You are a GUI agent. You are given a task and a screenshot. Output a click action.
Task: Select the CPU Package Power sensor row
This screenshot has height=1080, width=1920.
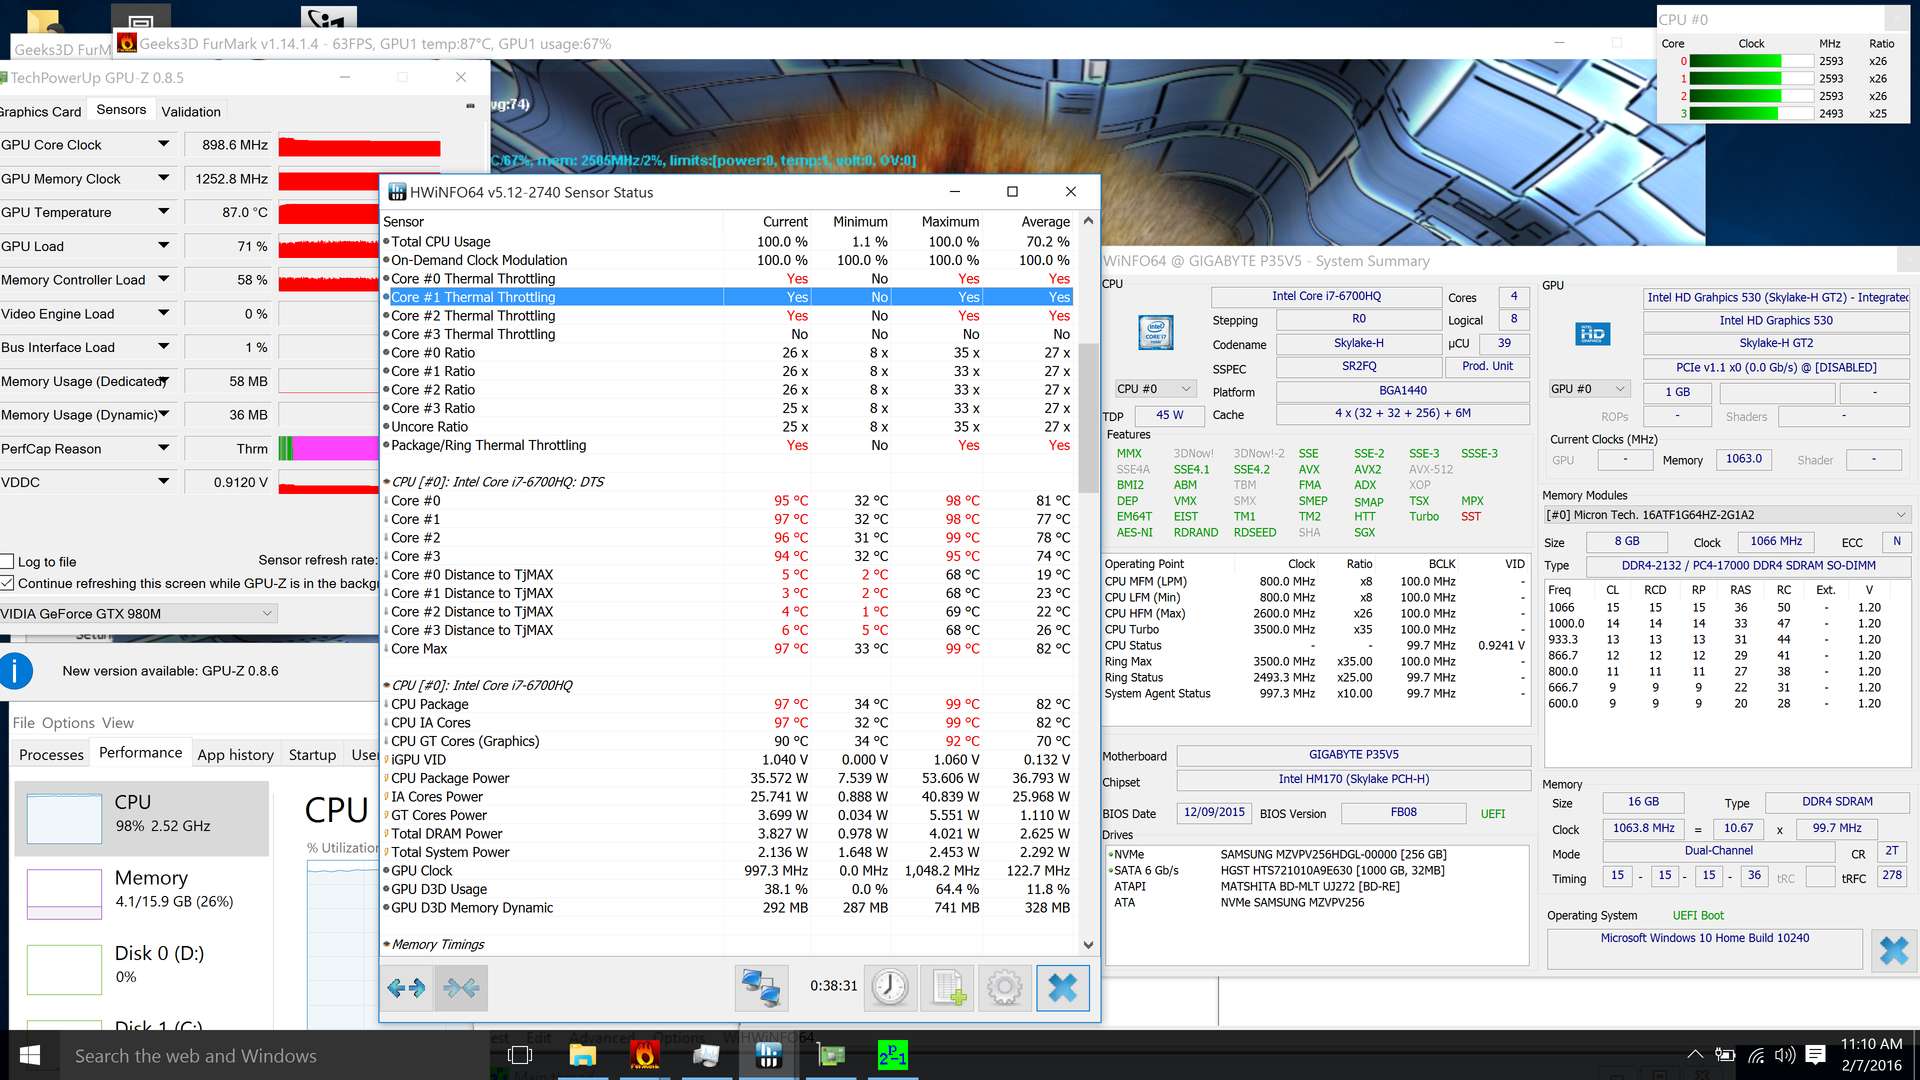pyautogui.click(x=730, y=778)
